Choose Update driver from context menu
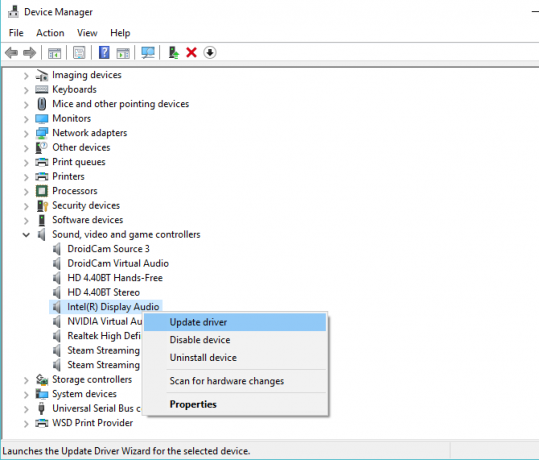Image resolution: width=539 pixels, height=460 pixels. [235, 322]
